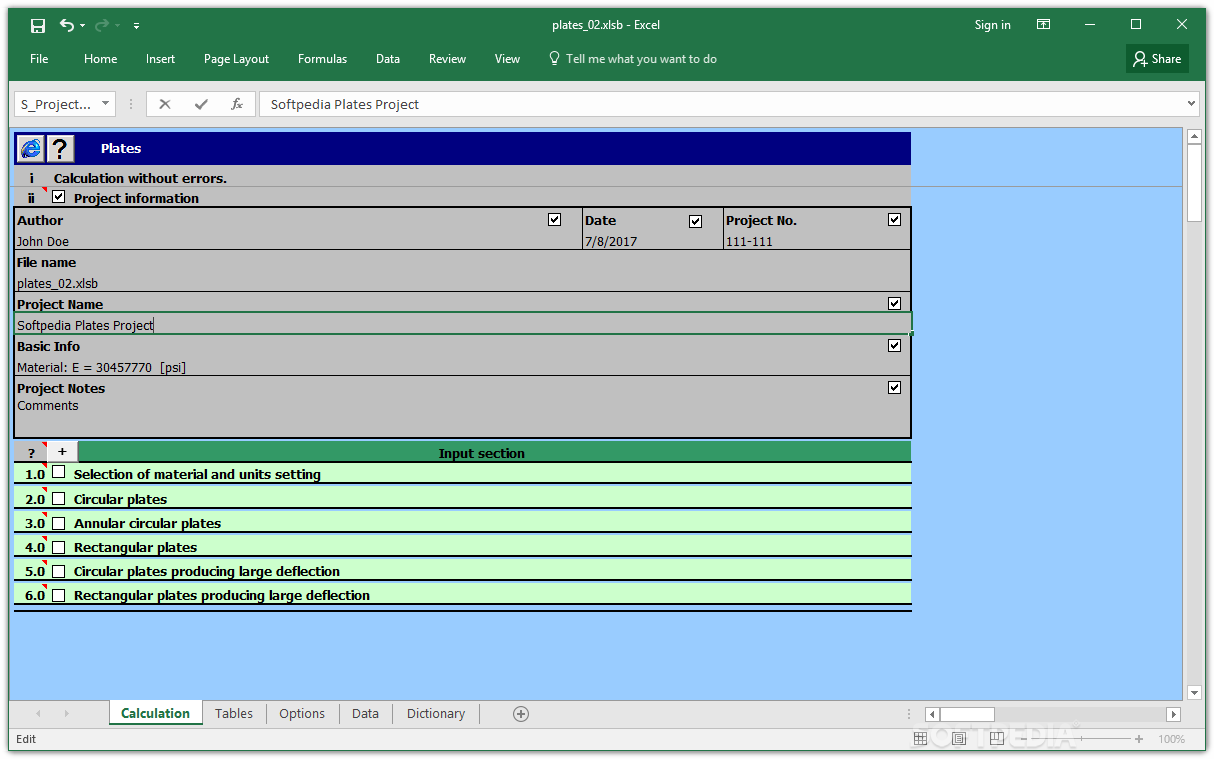Click next sheet navigation arrow
This screenshot has width=1214, height=762.
(67, 713)
